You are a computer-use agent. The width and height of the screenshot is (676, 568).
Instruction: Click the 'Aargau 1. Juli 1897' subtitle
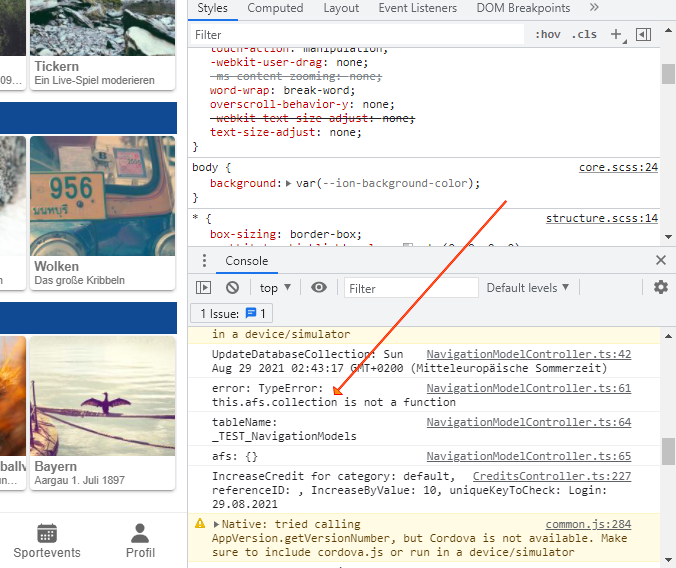click(80, 480)
